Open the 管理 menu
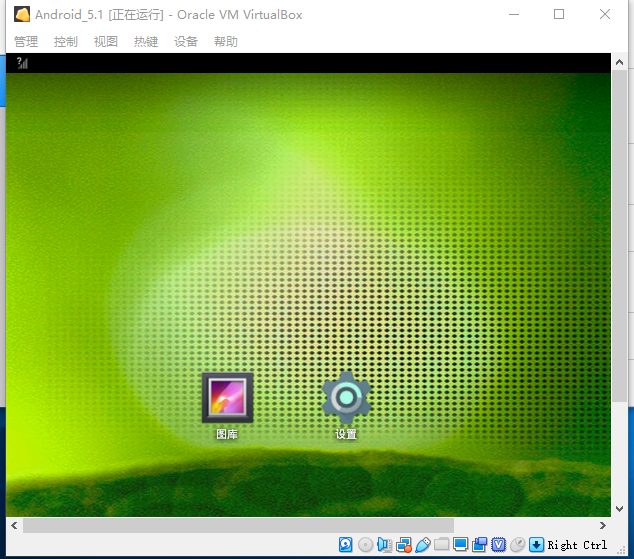The height and width of the screenshot is (559, 634). click(26, 41)
